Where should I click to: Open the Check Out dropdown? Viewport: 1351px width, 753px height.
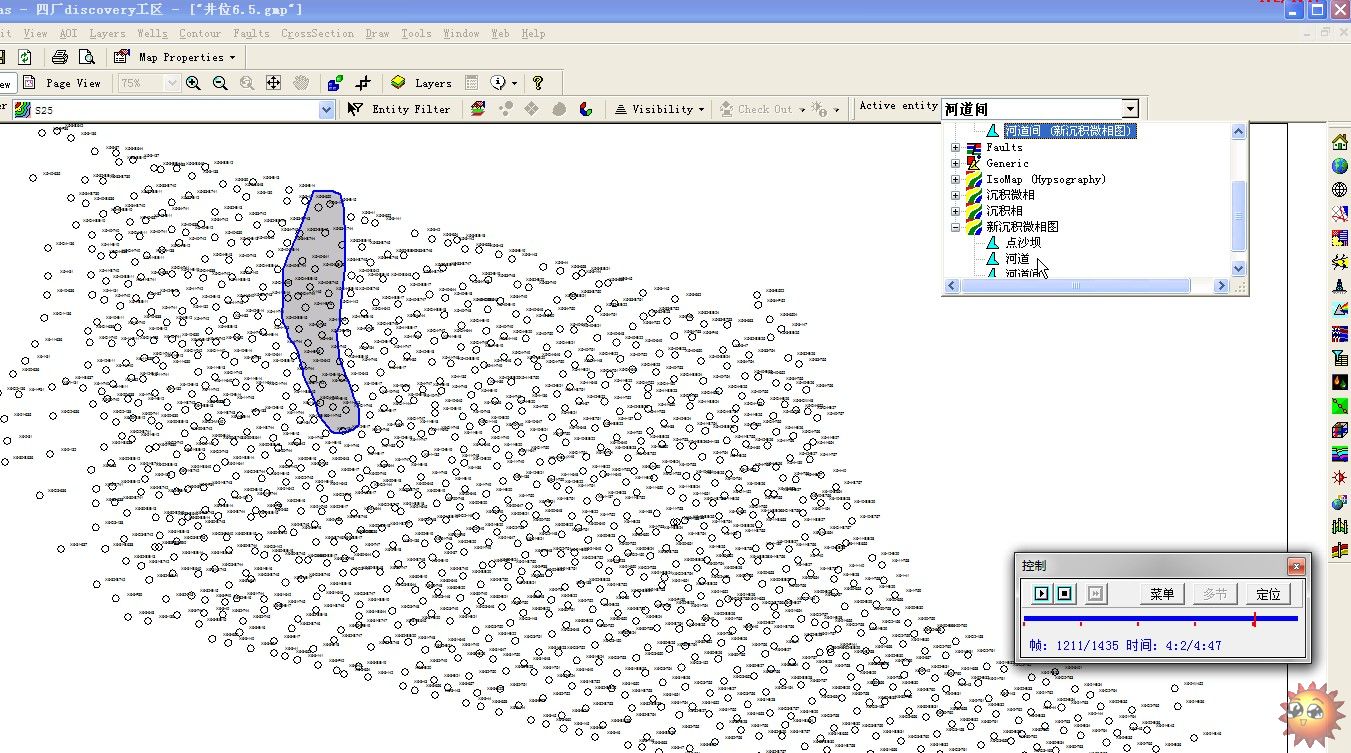pos(763,109)
